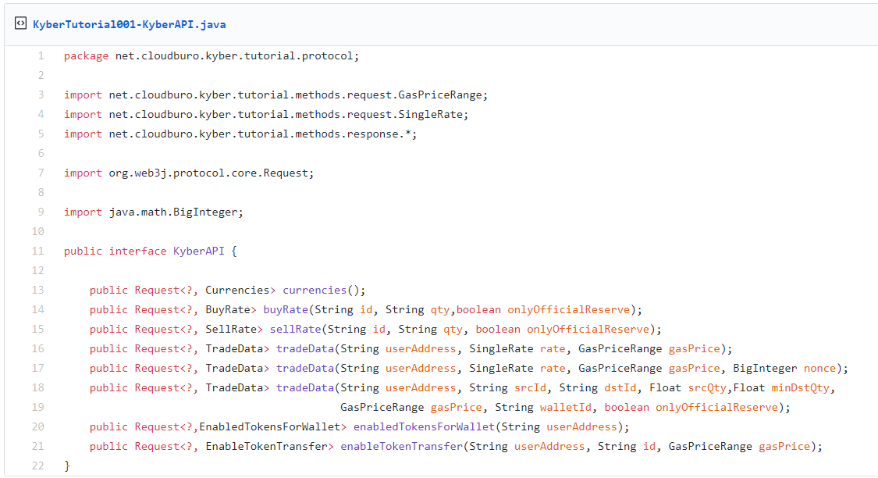Click the code file icon beside the filename
Viewport: 878px width, 478px height.
point(21,23)
